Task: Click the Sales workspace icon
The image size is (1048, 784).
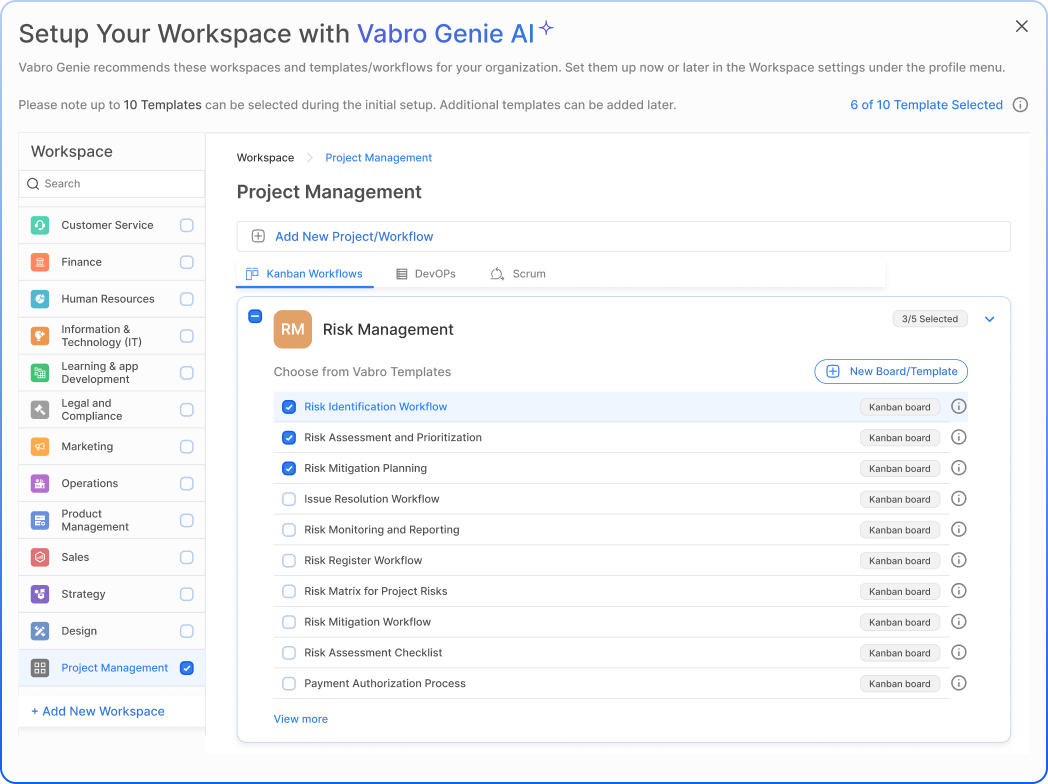Action: (40, 557)
